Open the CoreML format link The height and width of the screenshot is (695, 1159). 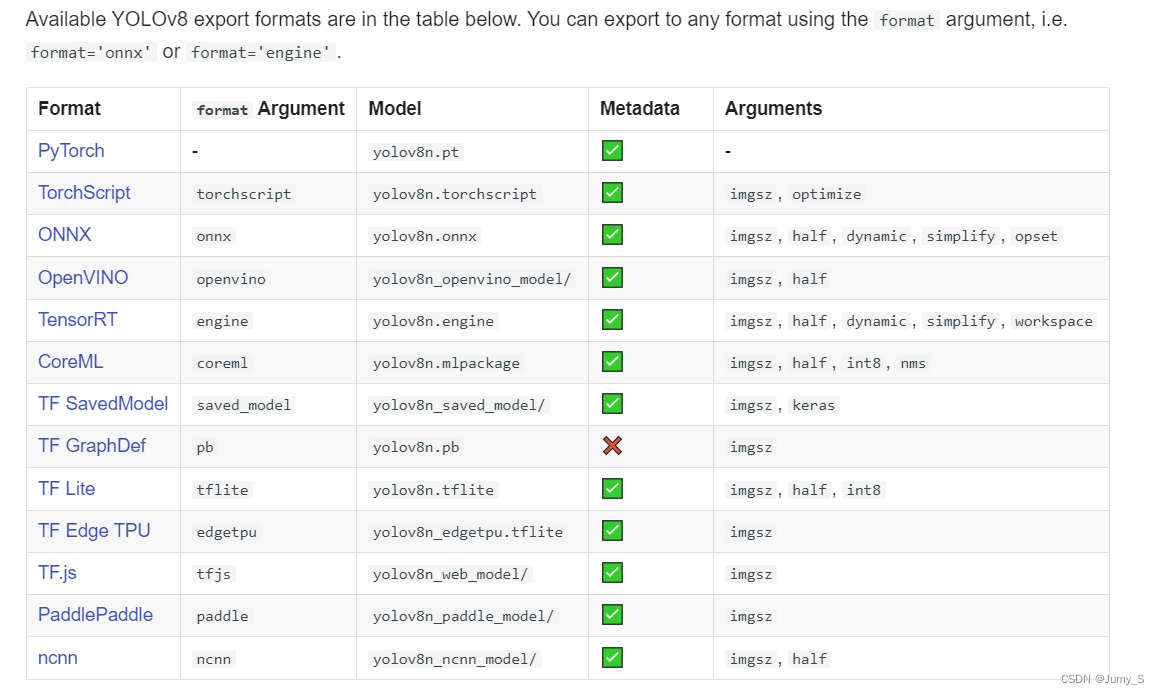pos(70,362)
